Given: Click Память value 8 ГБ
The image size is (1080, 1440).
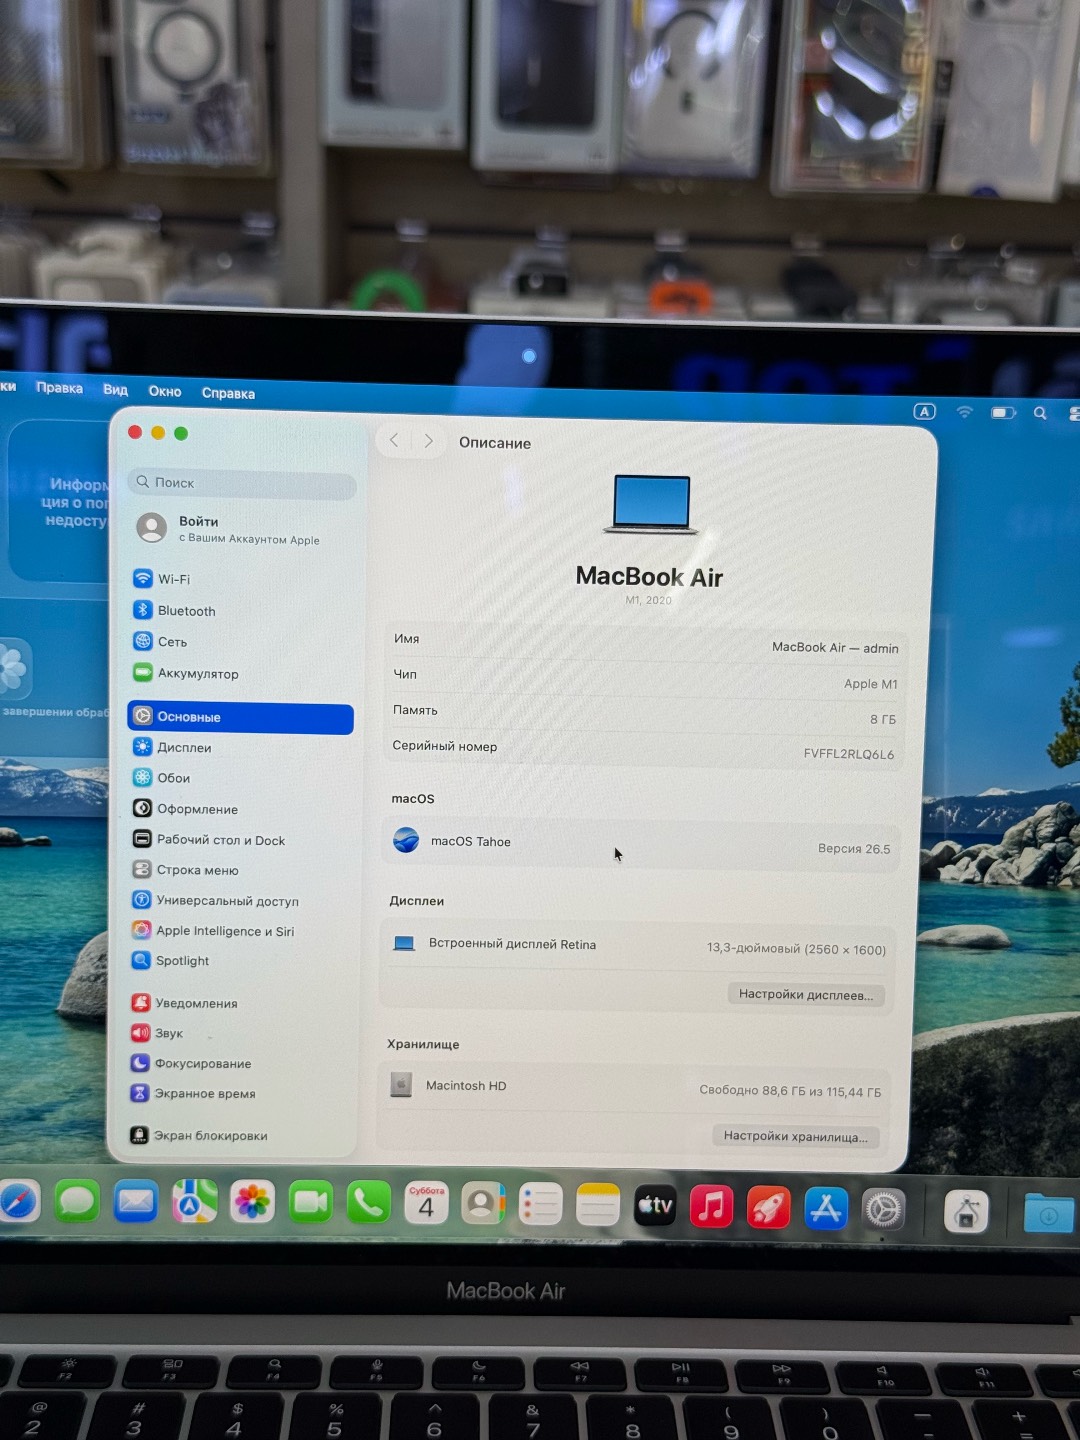Looking at the screenshot, I should coord(883,719).
